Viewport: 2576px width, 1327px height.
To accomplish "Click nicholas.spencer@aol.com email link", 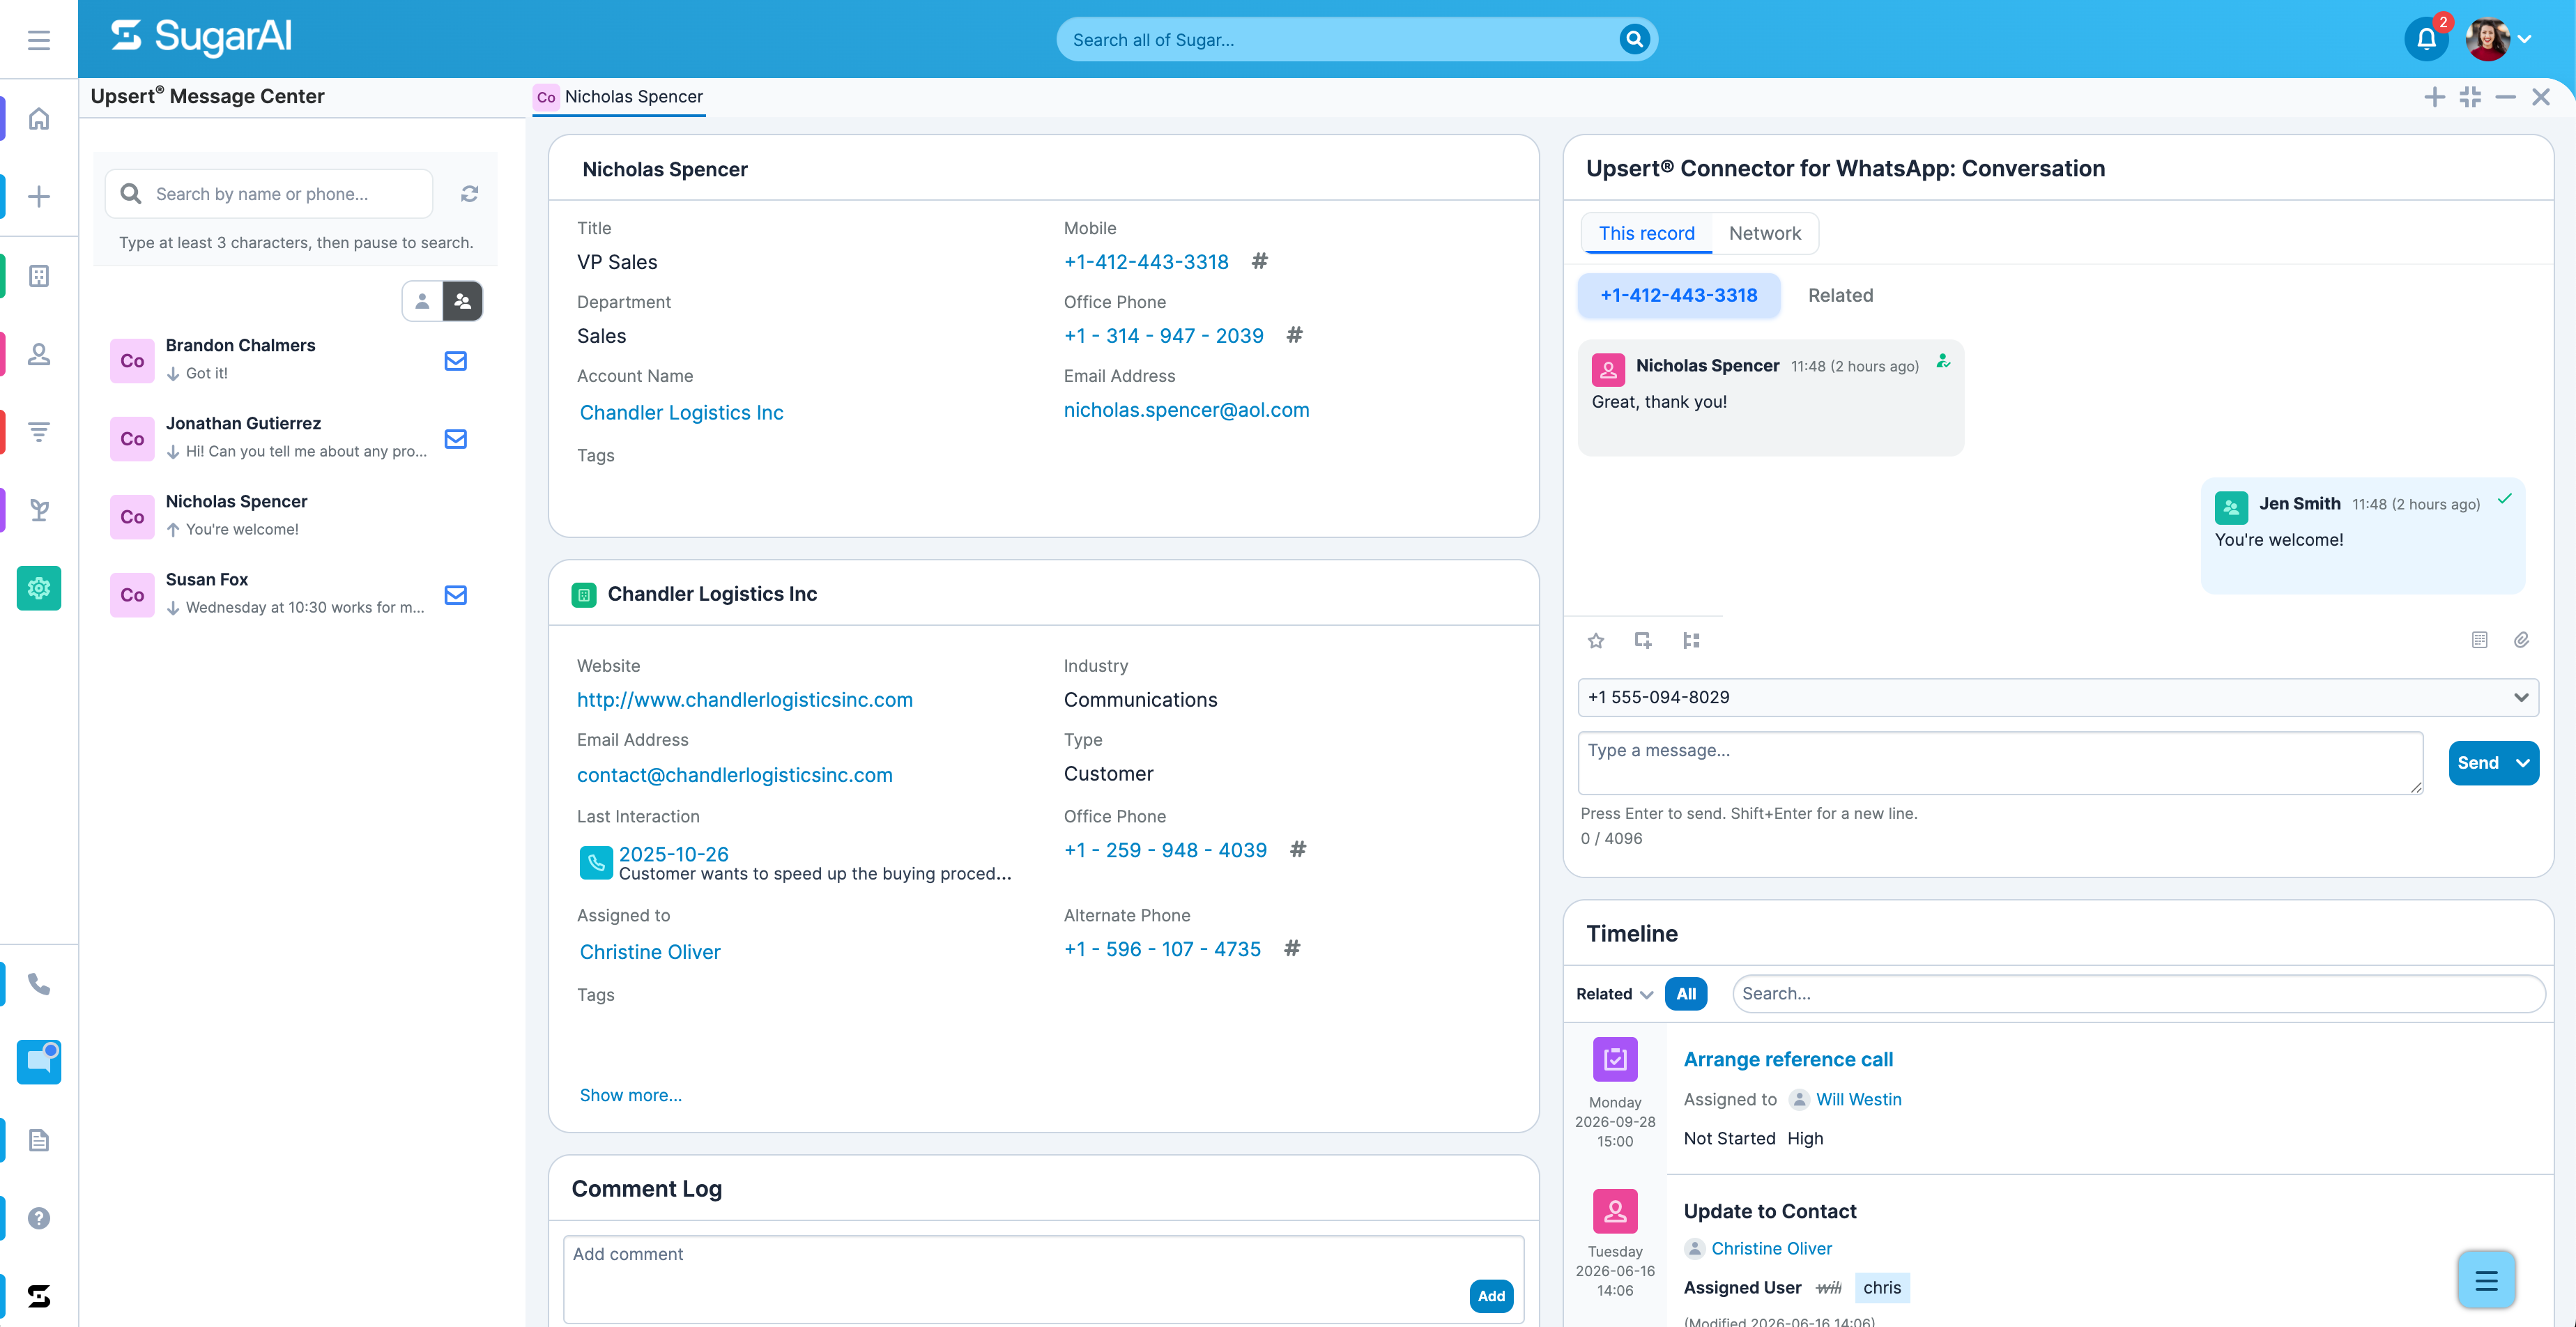I will coord(1186,410).
